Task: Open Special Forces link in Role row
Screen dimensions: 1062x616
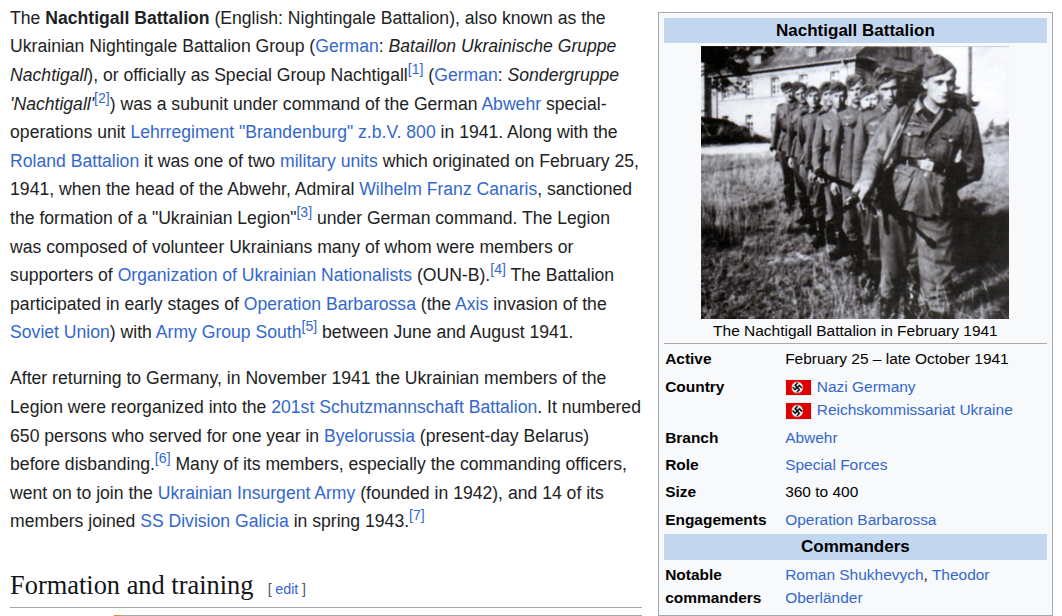Action: tap(836, 465)
